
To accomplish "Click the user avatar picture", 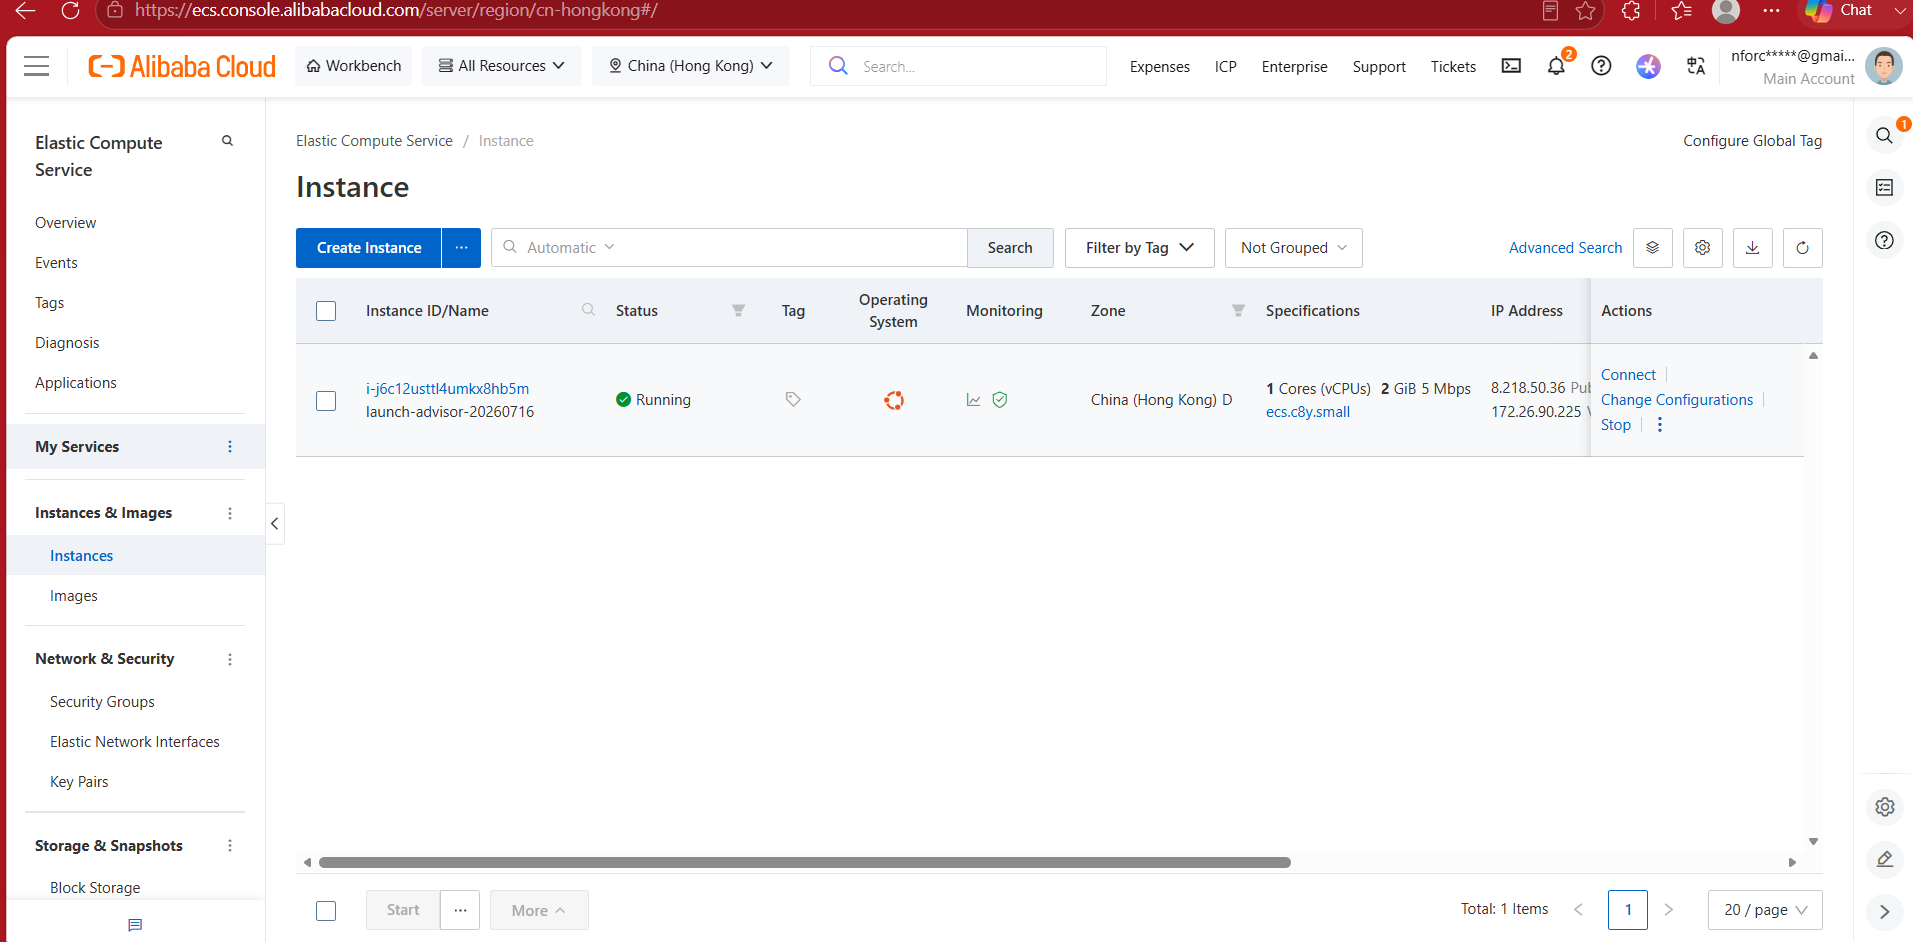I will [1884, 66].
